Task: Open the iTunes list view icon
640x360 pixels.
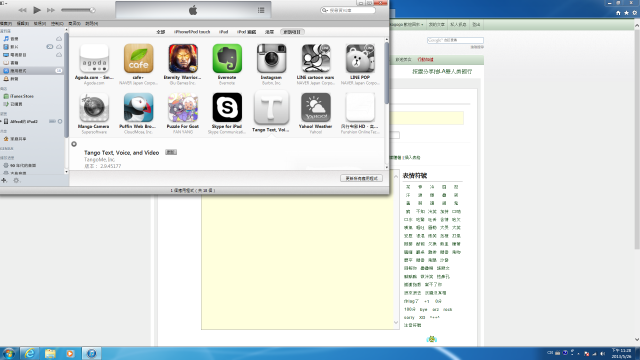Action: tap(261, 10)
